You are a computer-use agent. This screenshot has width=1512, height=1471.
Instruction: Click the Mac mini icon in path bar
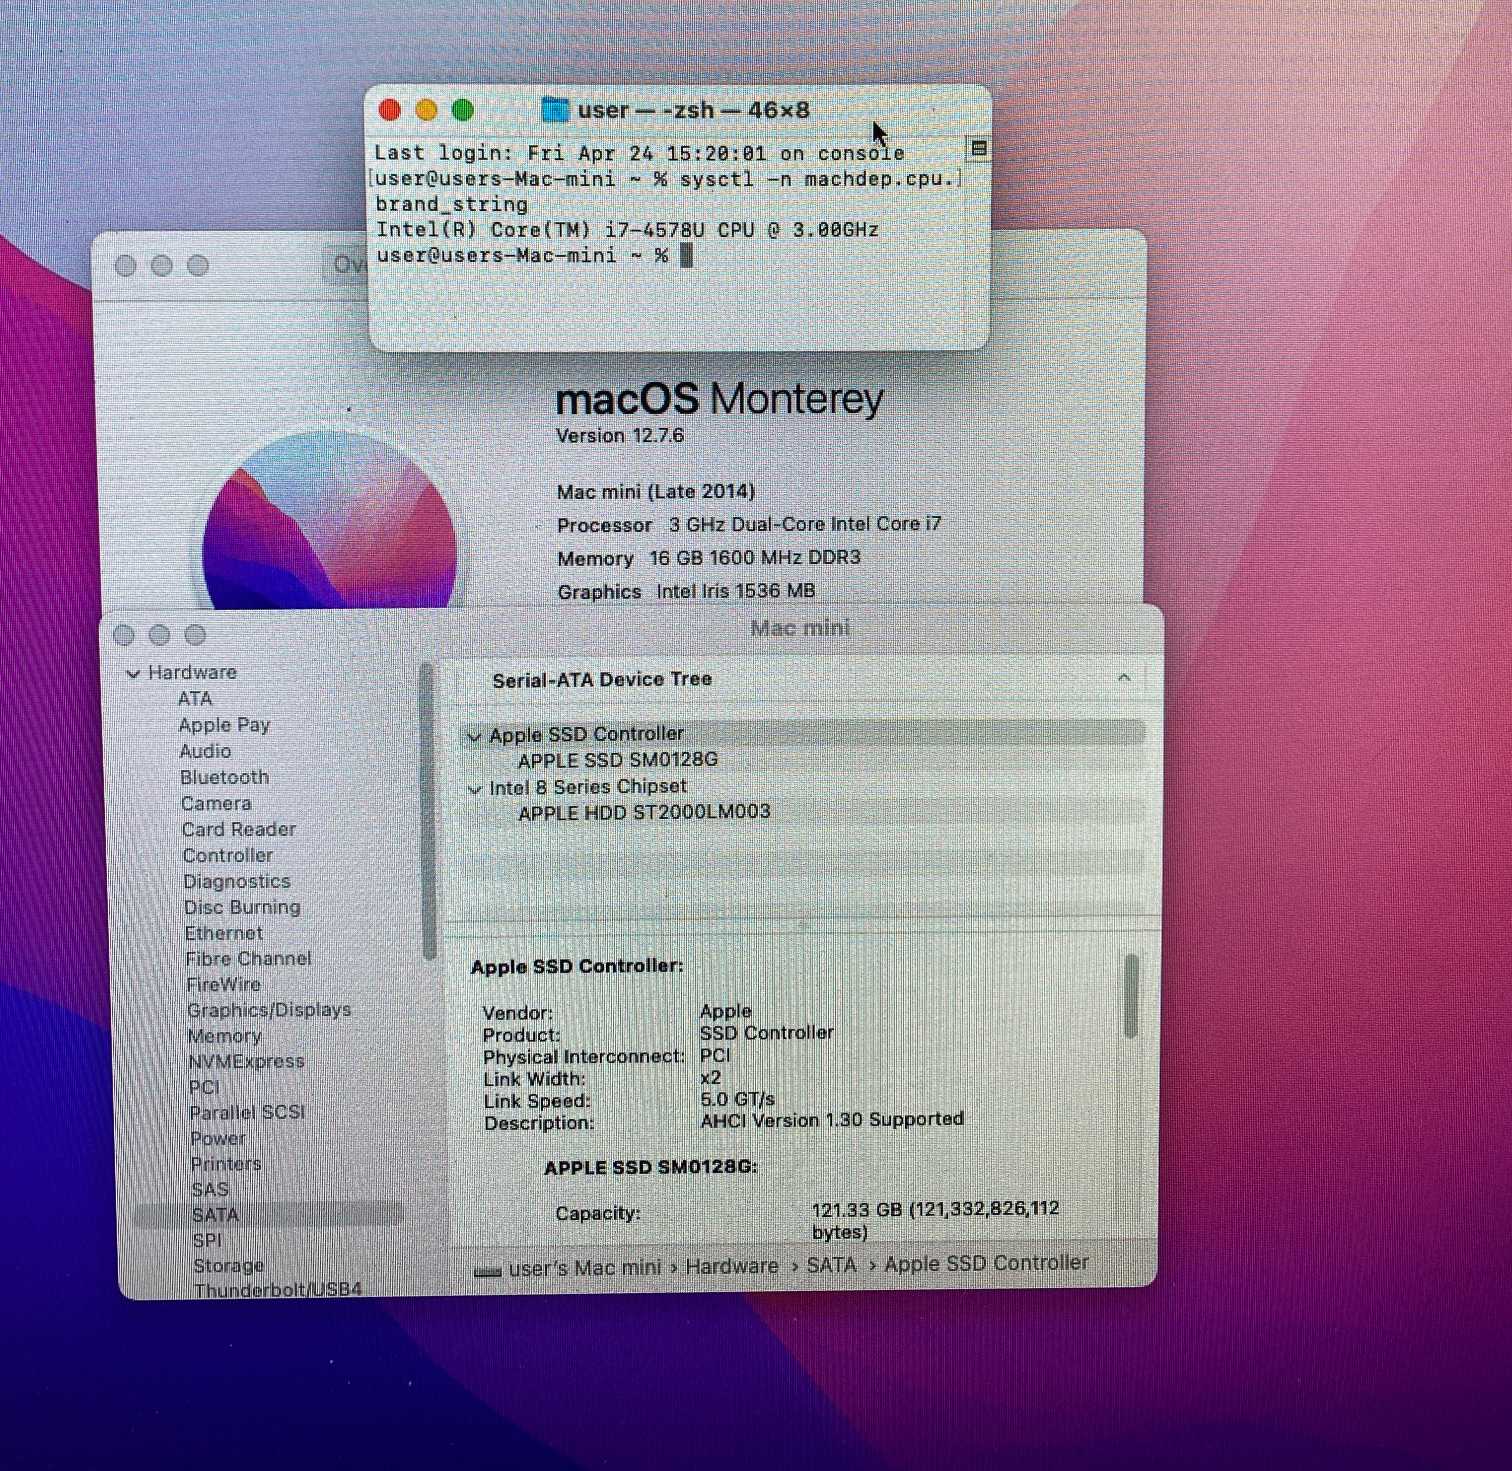[x=487, y=1271]
